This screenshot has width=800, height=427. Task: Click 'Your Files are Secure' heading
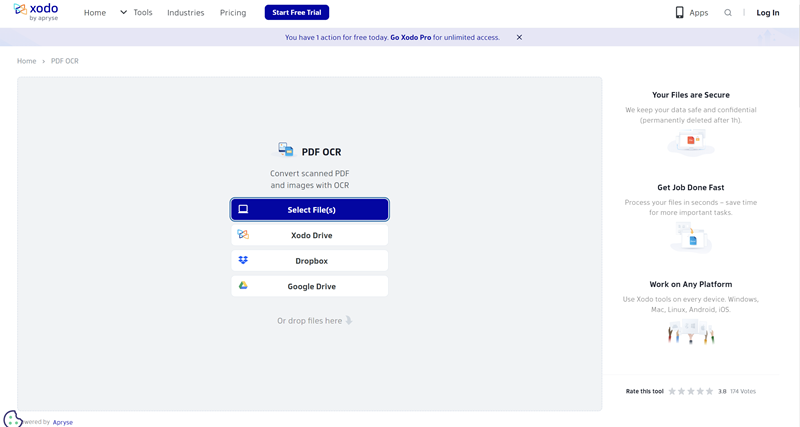pos(691,95)
